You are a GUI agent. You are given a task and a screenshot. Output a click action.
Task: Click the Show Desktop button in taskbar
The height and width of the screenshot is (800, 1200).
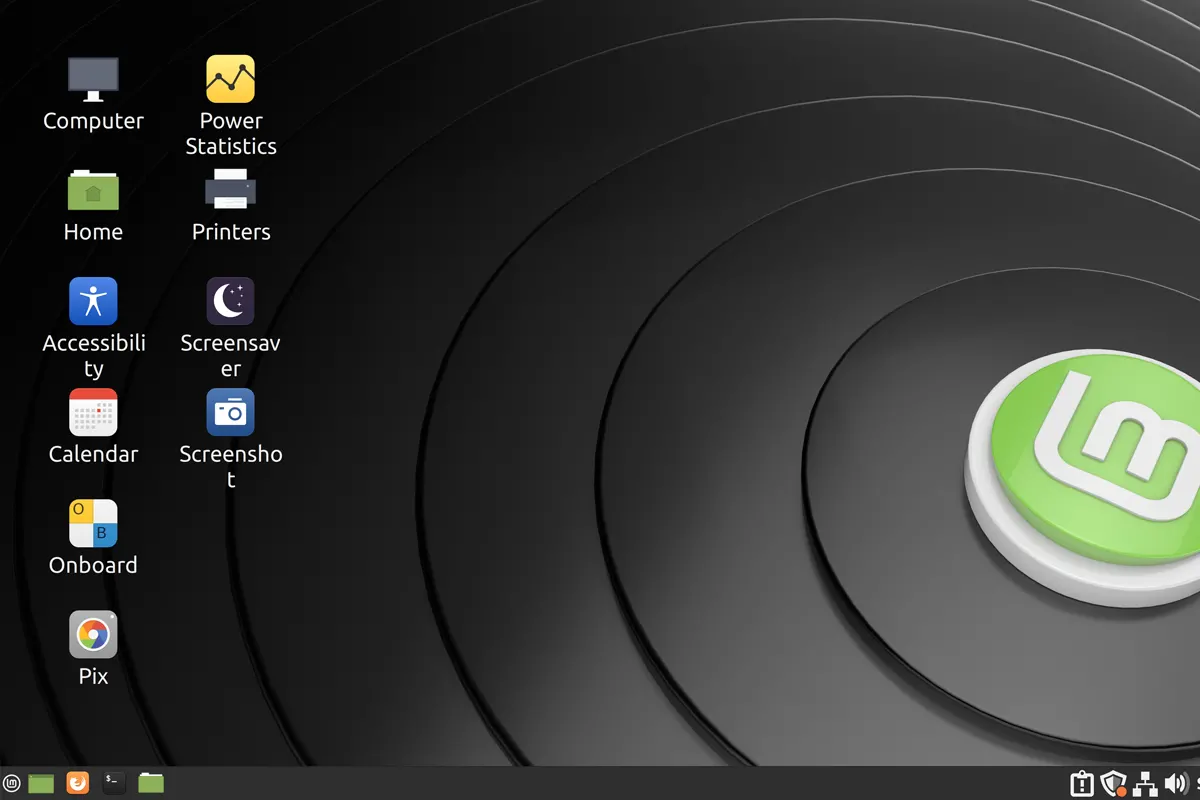click(x=41, y=783)
